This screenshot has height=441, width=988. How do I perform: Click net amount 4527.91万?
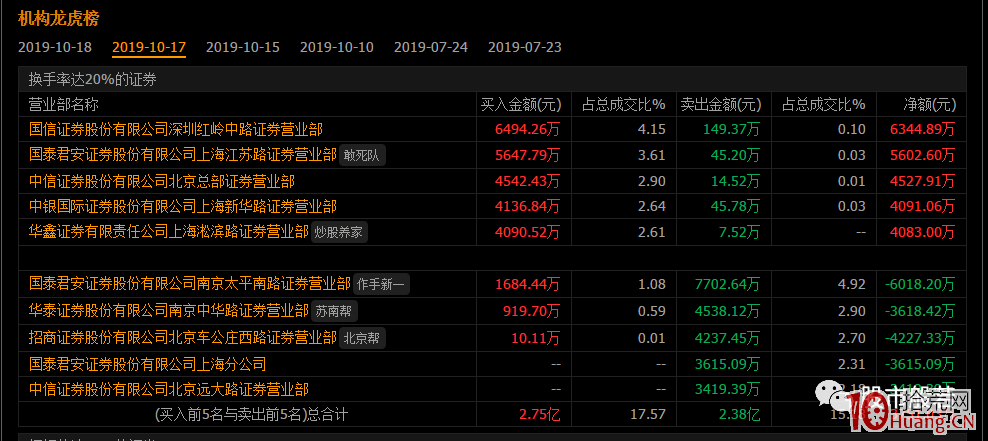[922, 181]
